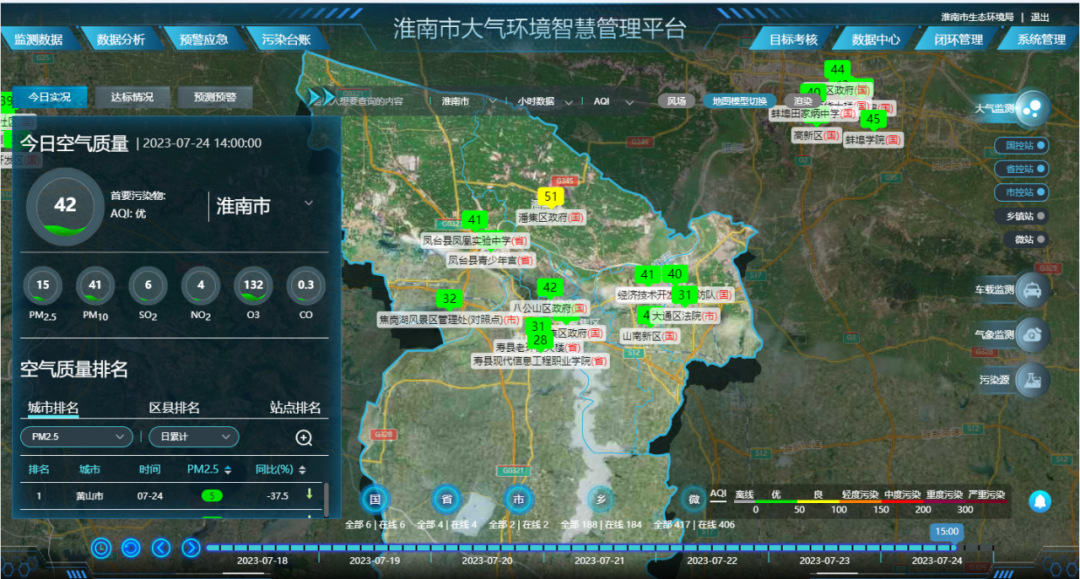Open the 小时数据 dropdown
The image size is (1080, 579).
pos(545,101)
